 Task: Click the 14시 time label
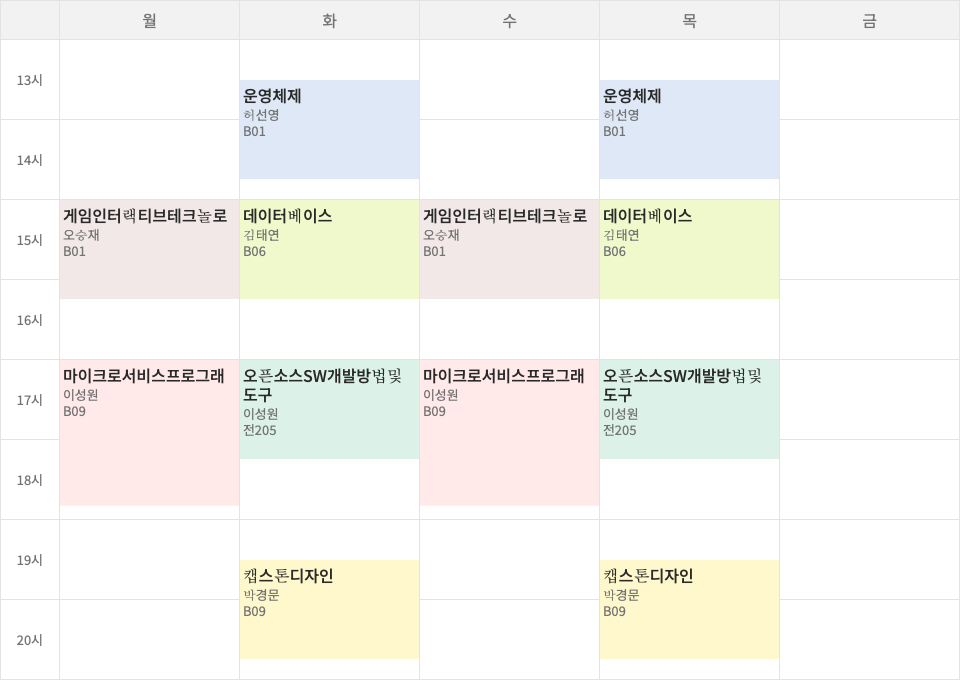pos(29,160)
